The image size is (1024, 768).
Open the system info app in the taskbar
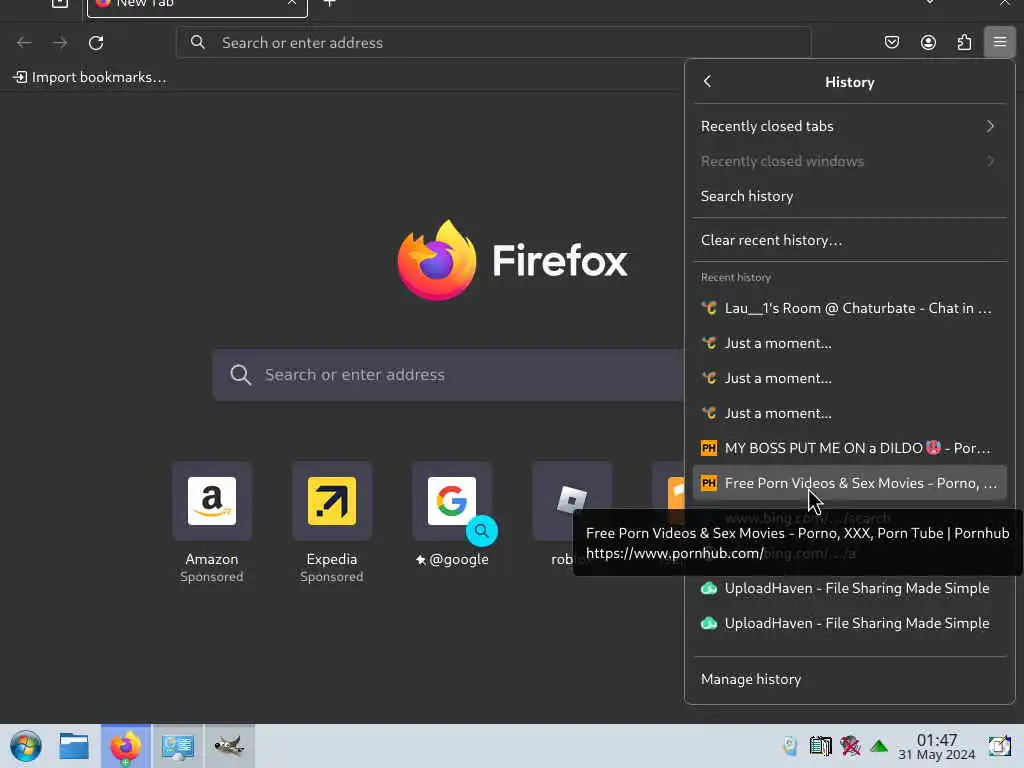coord(178,746)
